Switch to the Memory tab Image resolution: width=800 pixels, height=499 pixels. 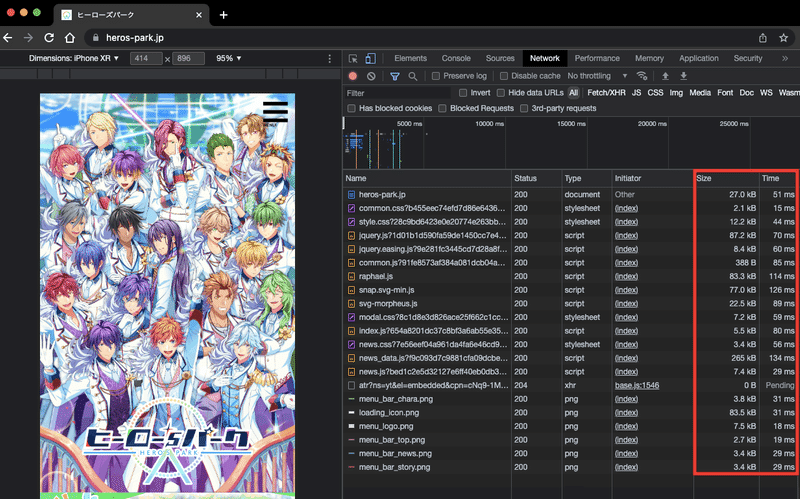[649, 58]
